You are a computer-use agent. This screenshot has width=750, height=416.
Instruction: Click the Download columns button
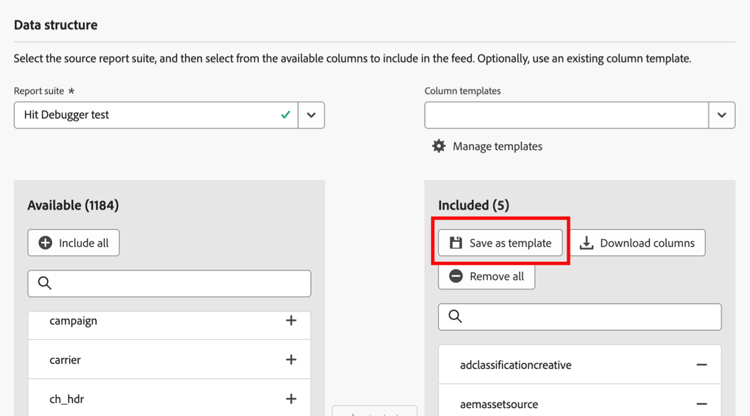coord(637,243)
